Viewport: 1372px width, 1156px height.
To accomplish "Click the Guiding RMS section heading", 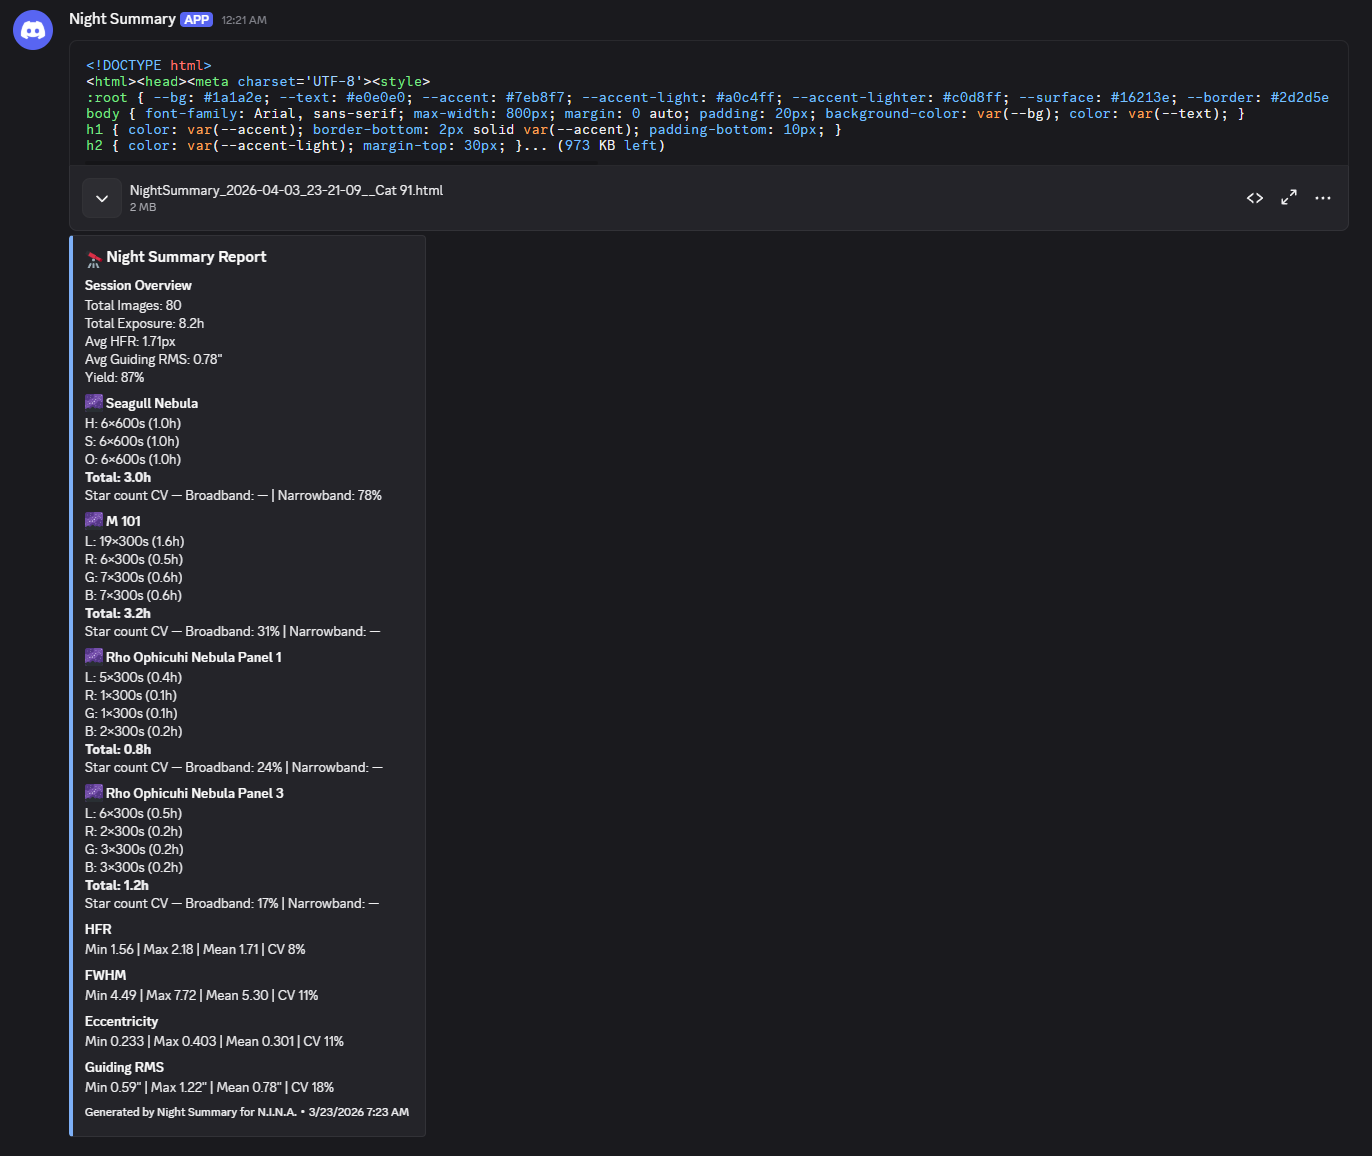I will tap(124, 1067).
